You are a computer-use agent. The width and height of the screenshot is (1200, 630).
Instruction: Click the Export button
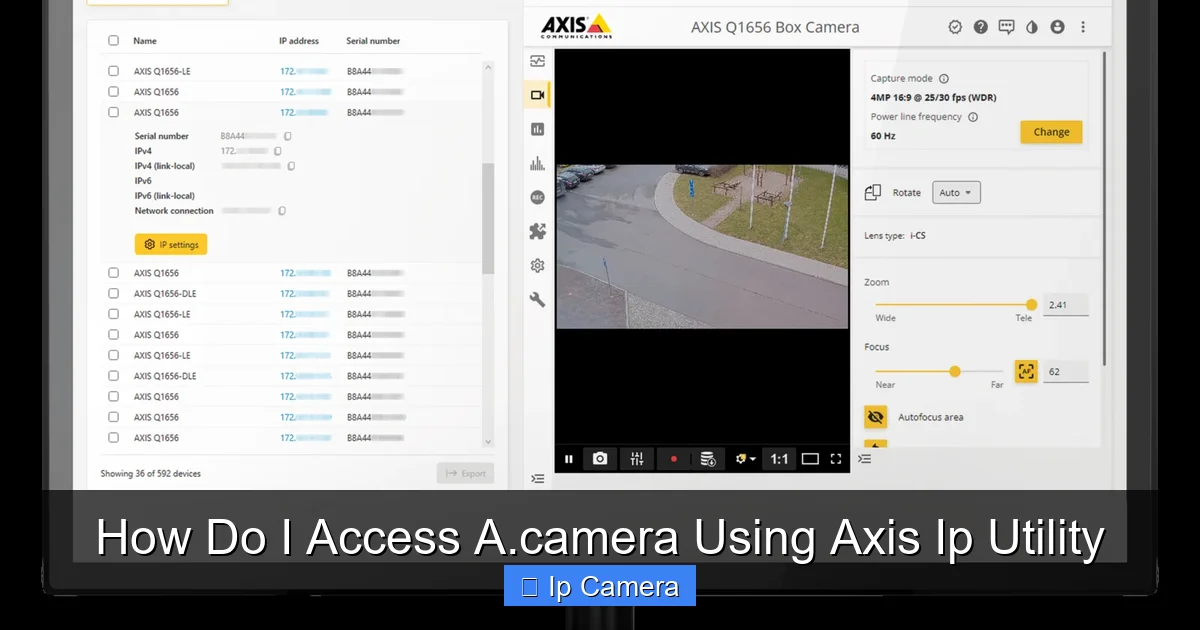coord(465,473)
